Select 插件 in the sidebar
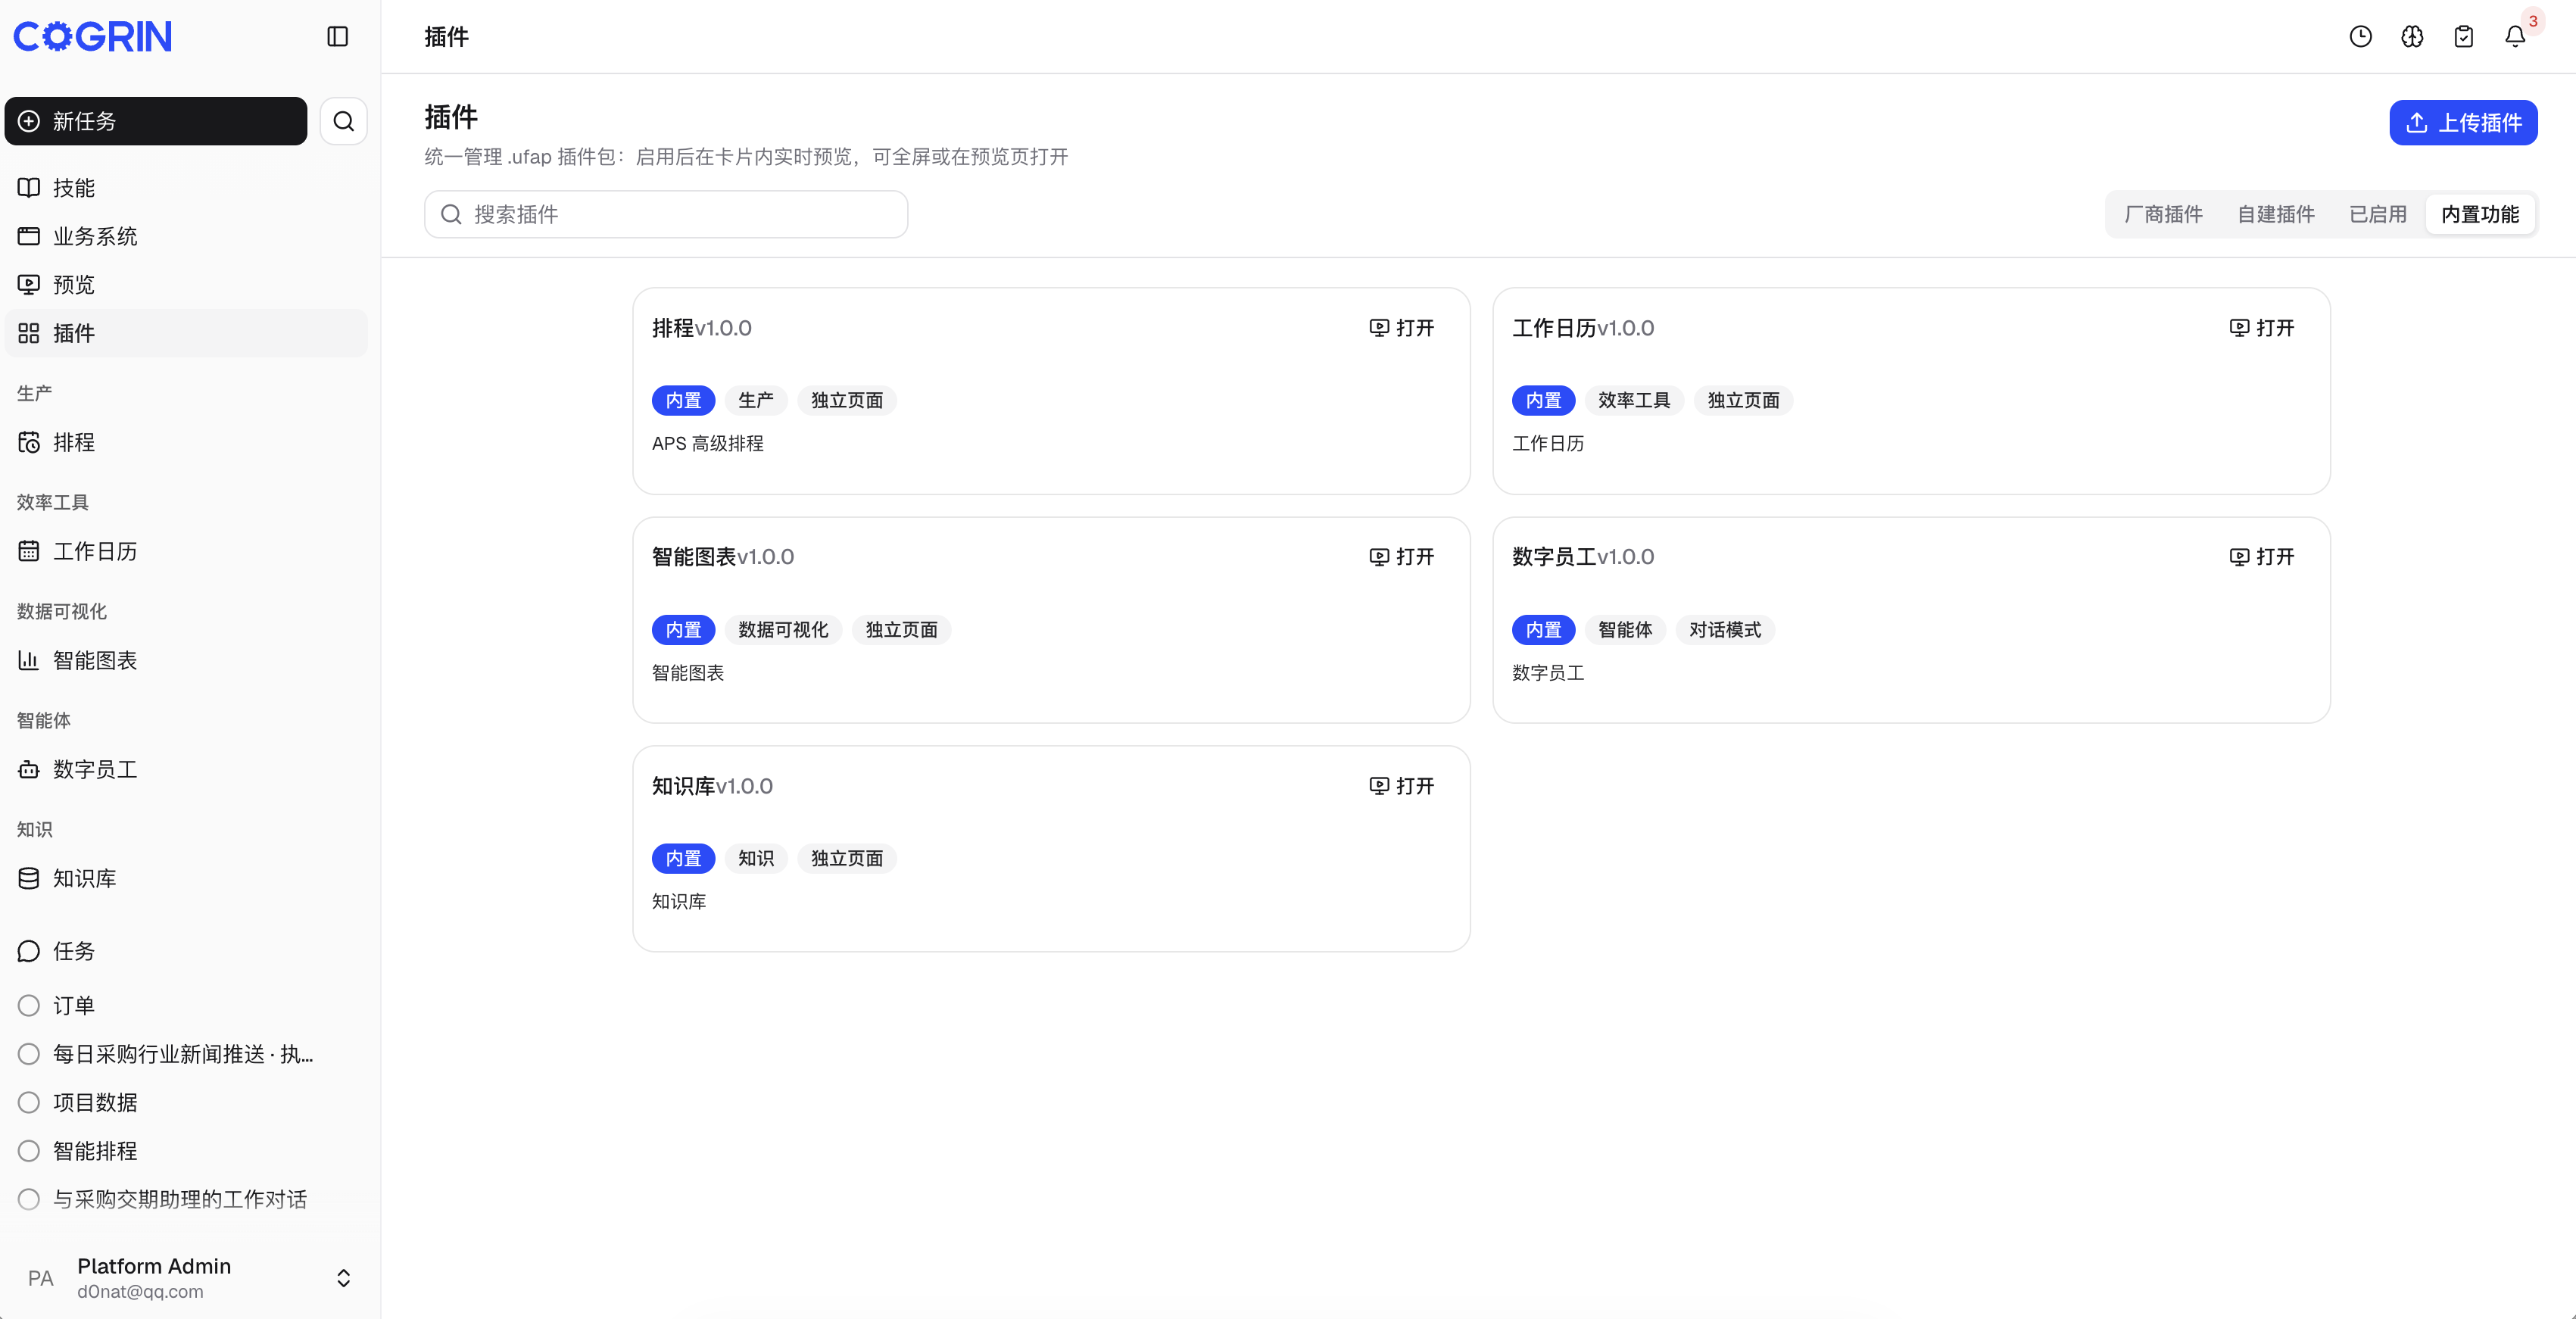 point(186,333)
